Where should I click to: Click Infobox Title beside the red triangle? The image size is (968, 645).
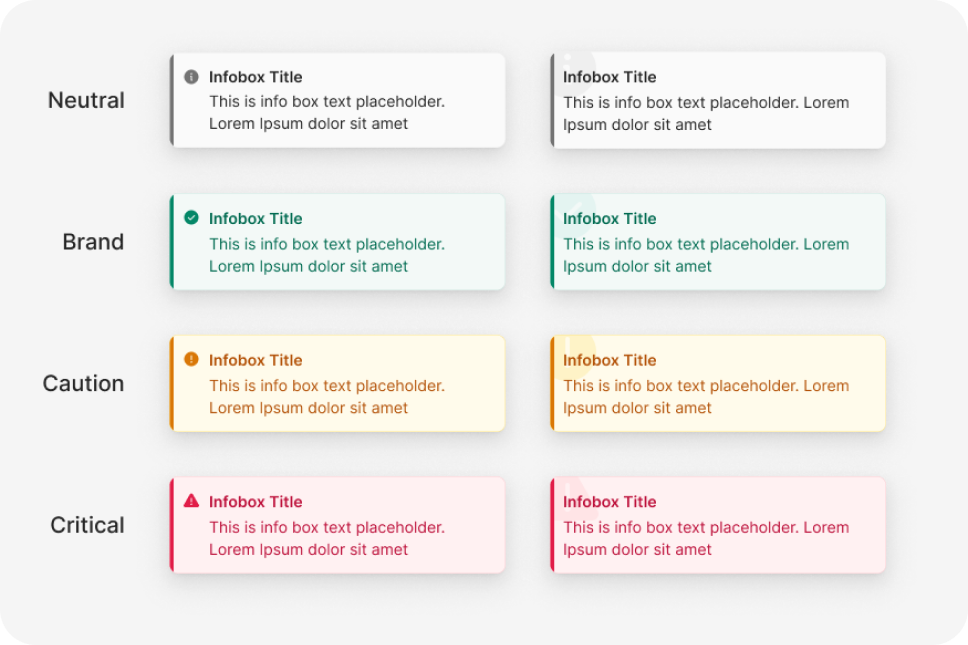pos(255,502)
